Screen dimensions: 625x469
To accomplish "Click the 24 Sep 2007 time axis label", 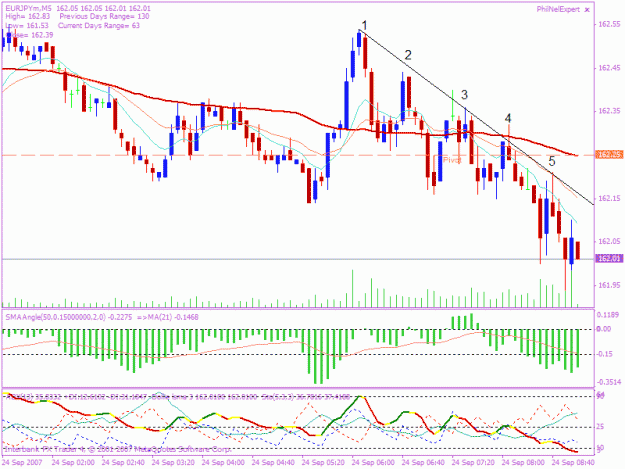I will point(21,463).
